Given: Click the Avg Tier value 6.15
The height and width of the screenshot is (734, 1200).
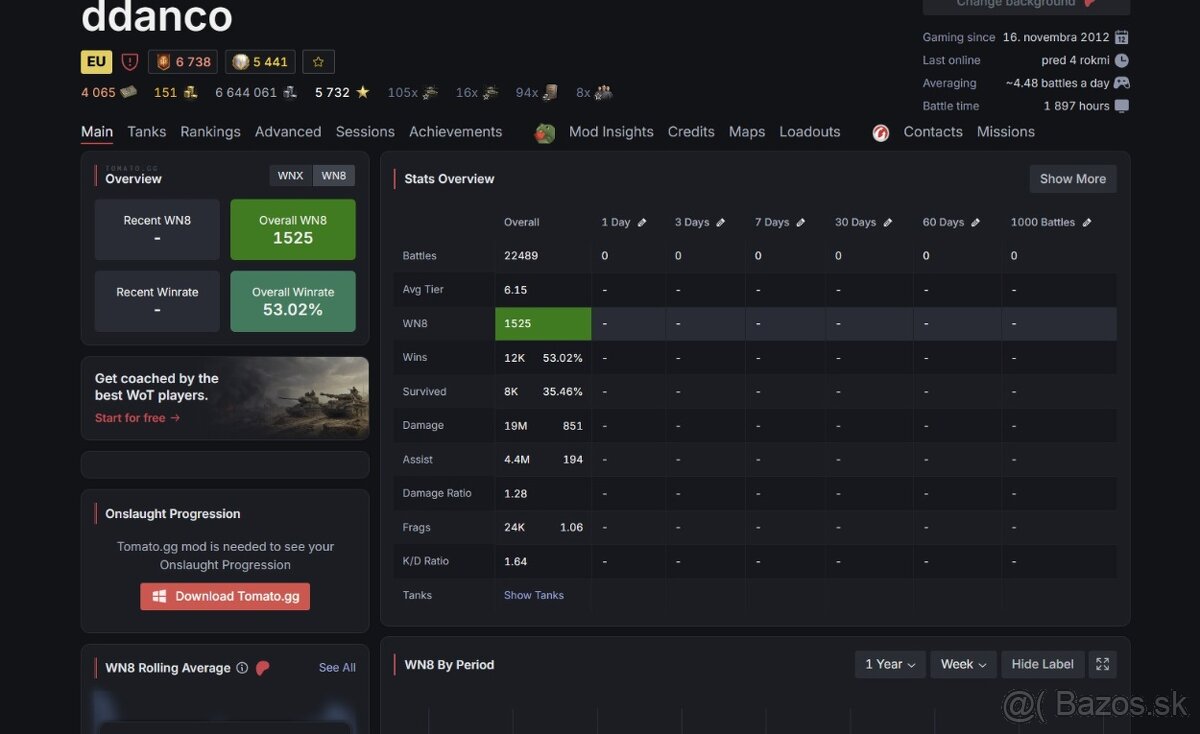Looking at the screenshot, I should coord(515,290).
